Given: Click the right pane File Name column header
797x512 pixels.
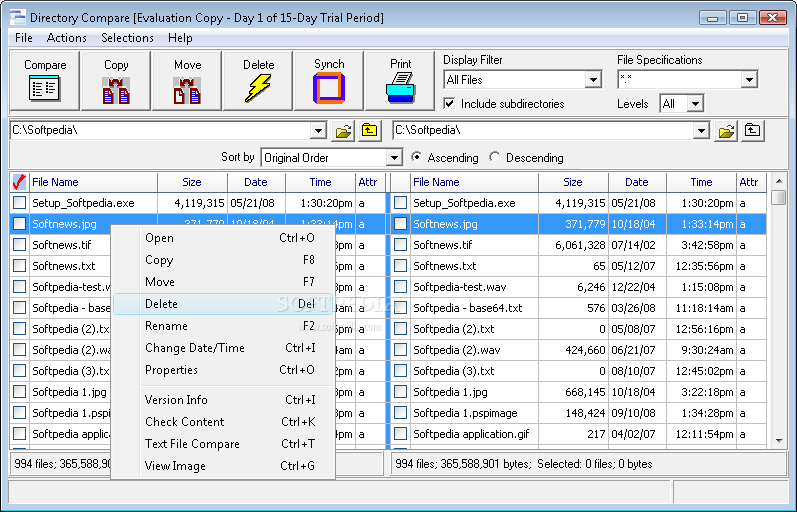Looking at the screenshot, I should [474, 182].
